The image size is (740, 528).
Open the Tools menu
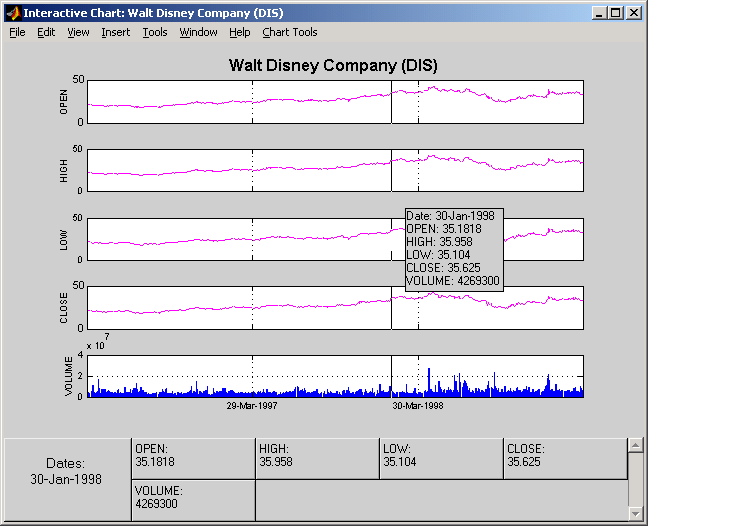coord(155,32)
